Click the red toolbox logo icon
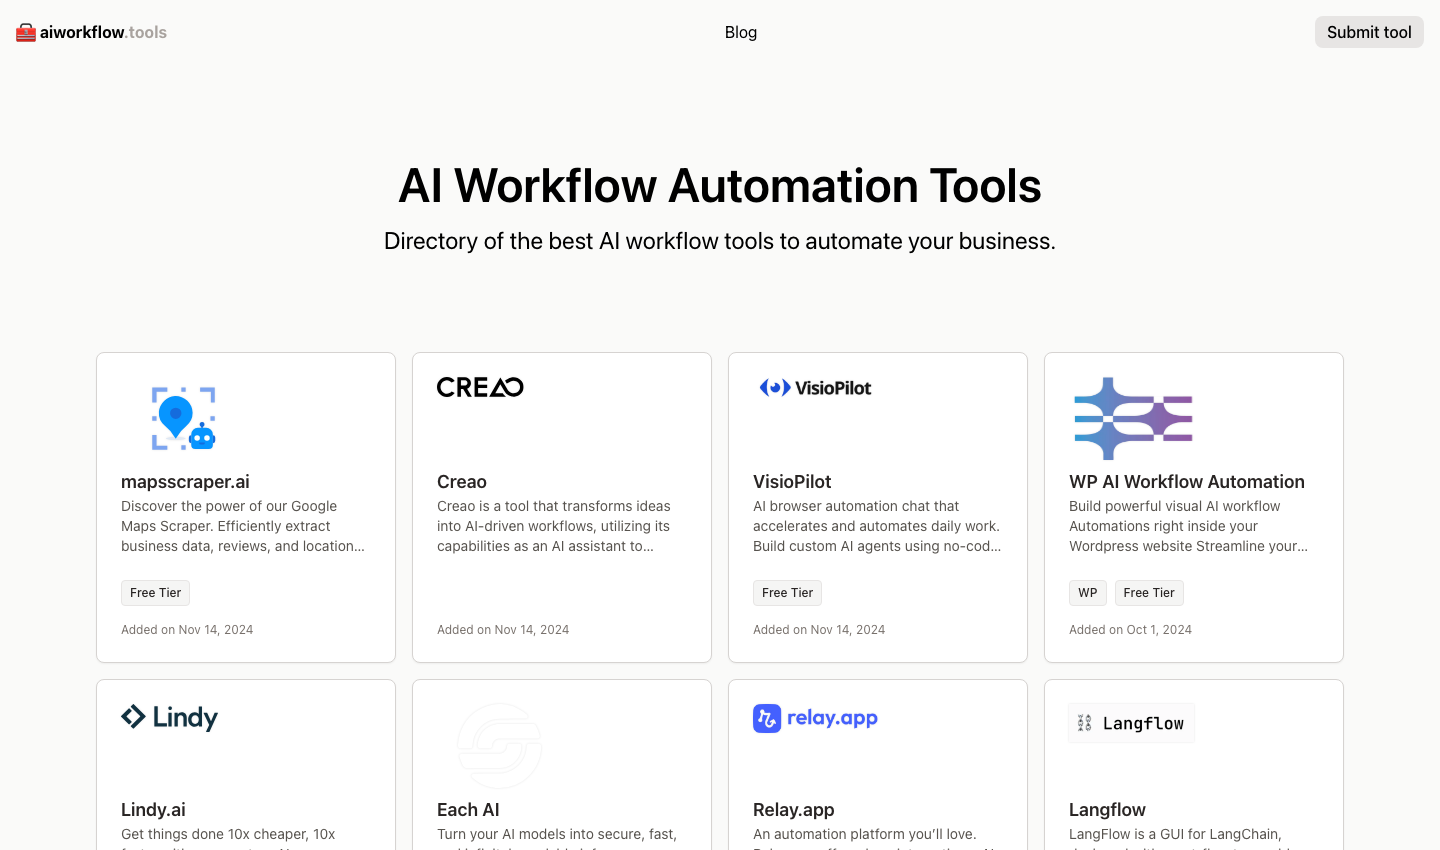The image size is (1440, 850). [x=26, y=32]
